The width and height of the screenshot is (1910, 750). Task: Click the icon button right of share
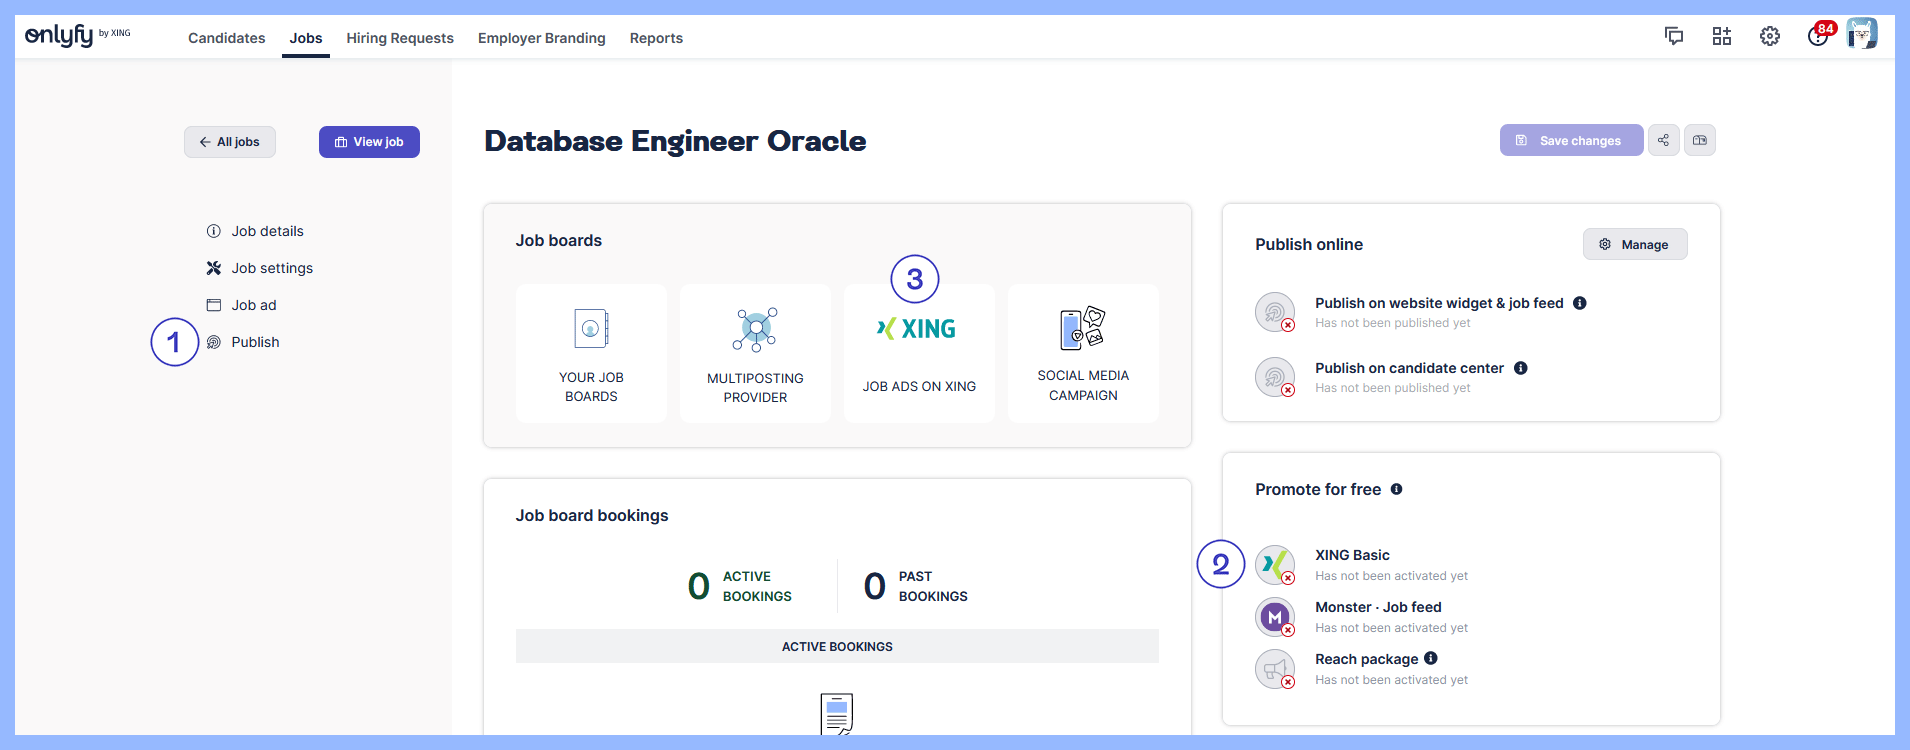click(1699, 141)
